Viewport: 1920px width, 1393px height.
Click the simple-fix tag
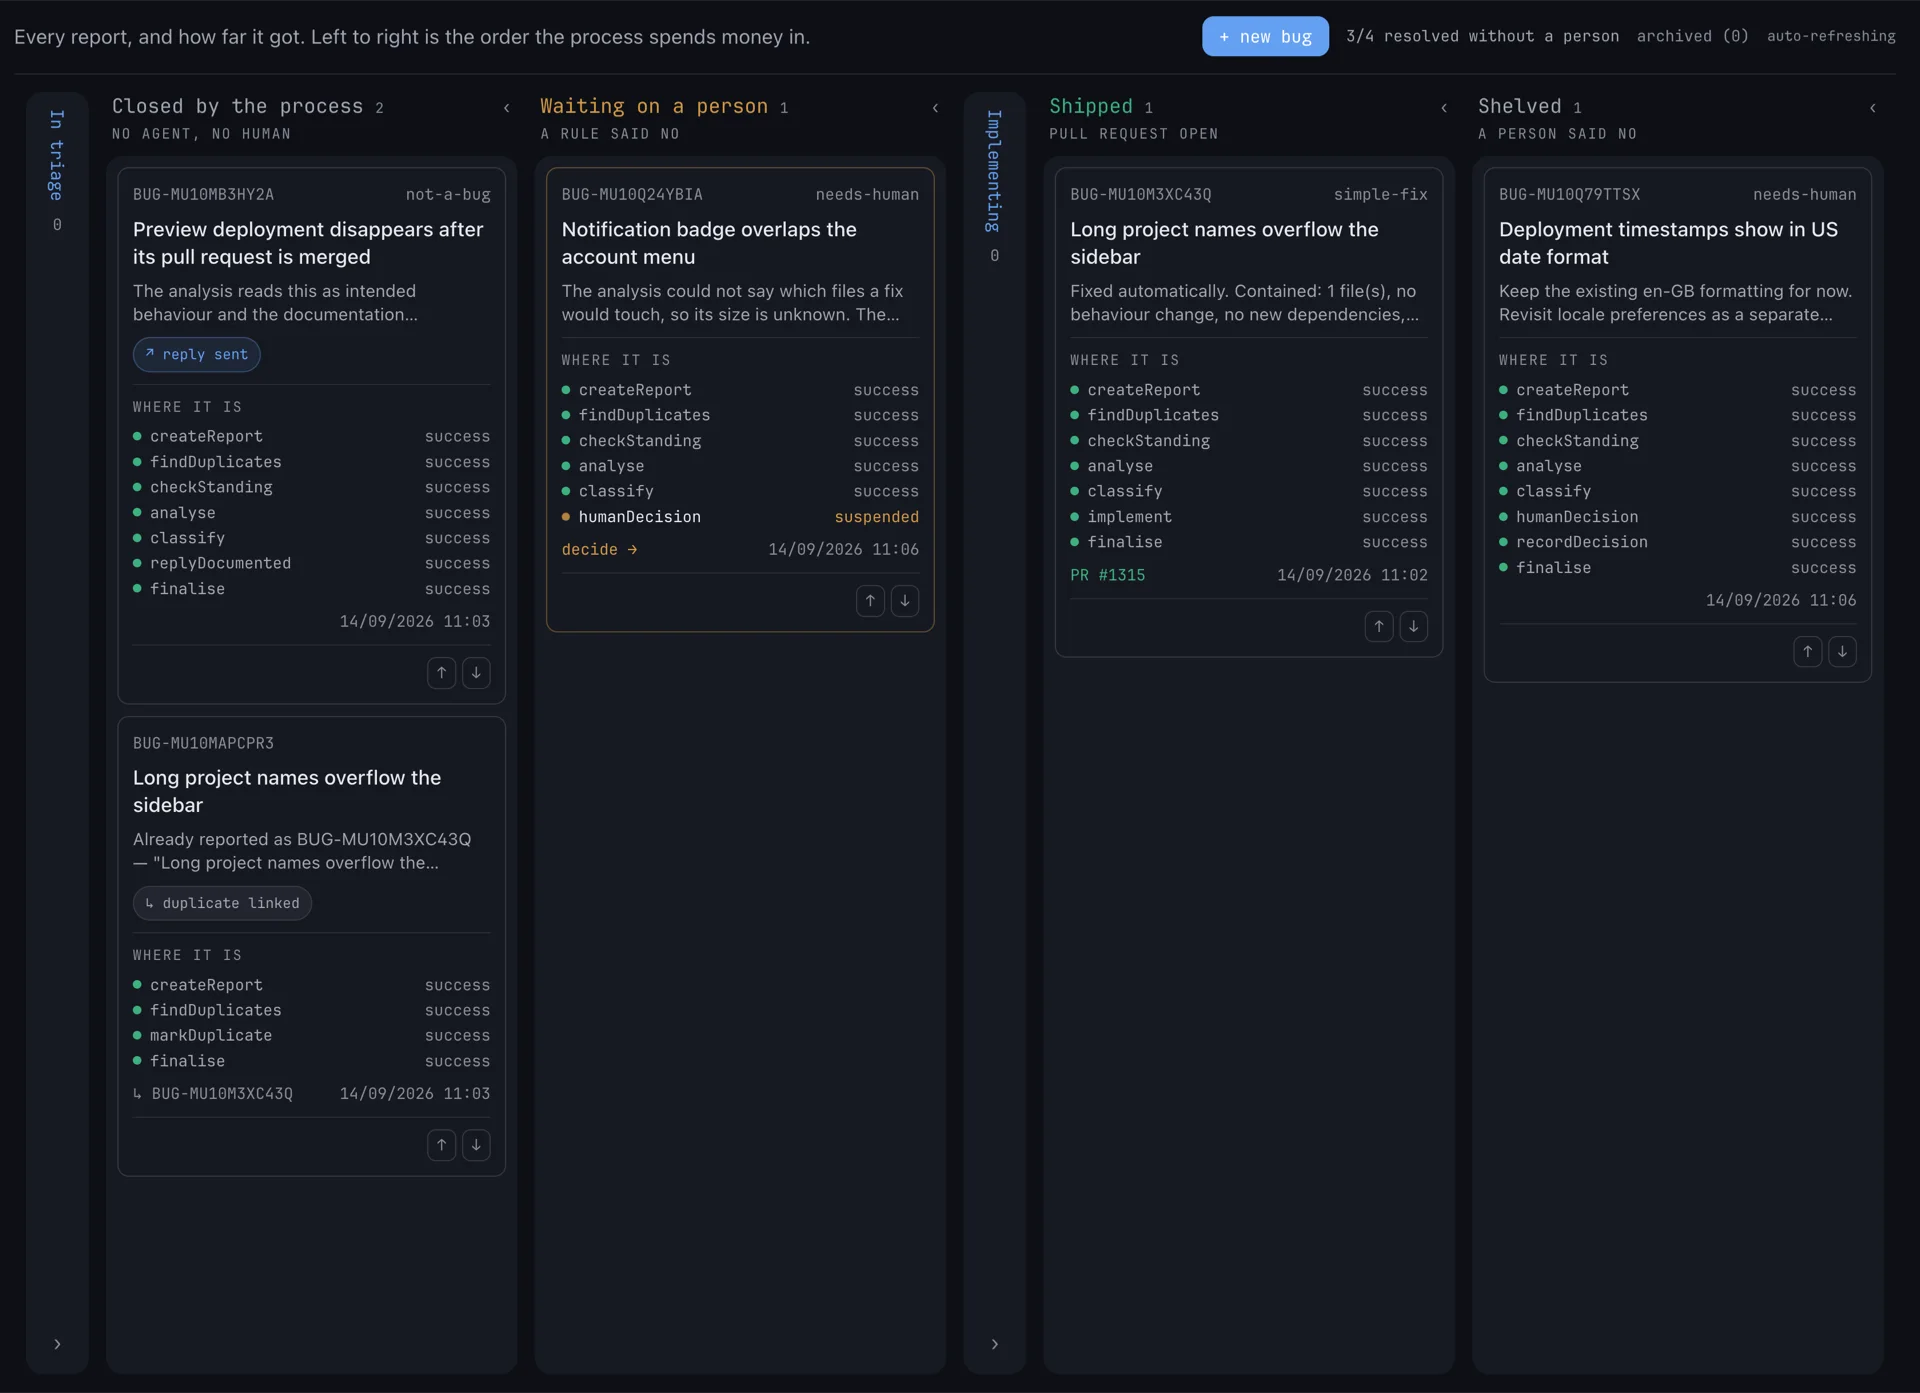tap(1380, 195)
